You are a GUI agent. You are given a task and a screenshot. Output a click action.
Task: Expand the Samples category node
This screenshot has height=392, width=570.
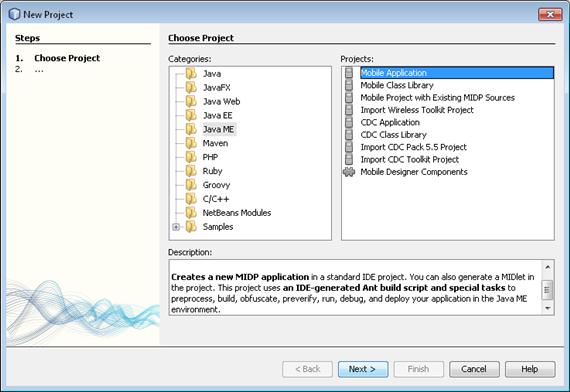[176, 227]
